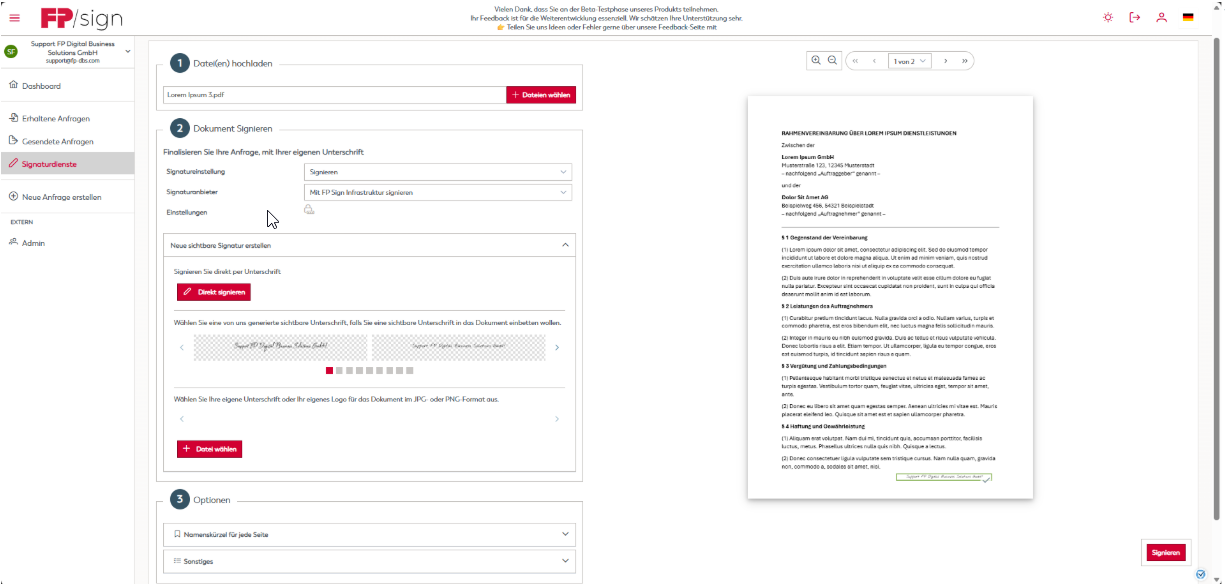Screen dimensions: 1225x584
Task: Go to next page arrow
Action: 946,61
